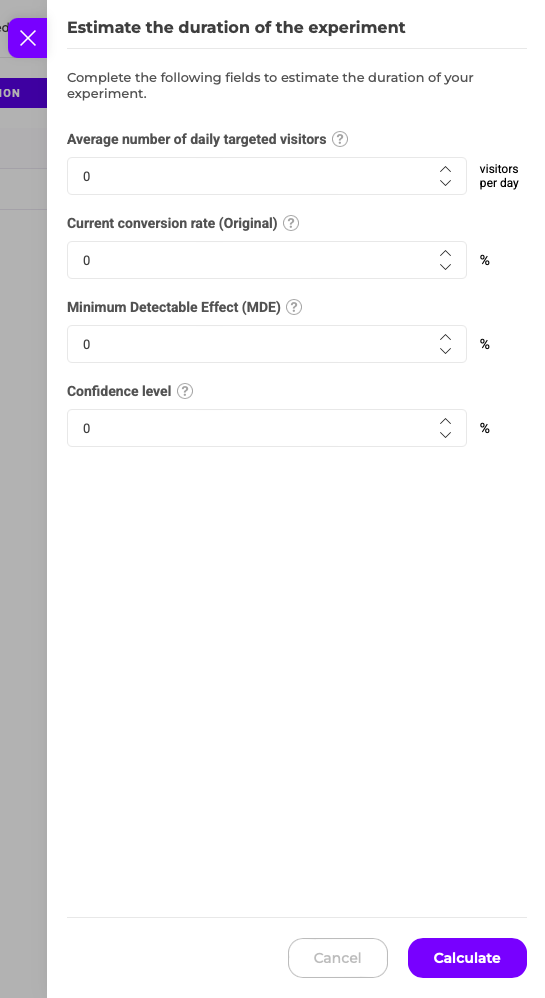Image resolution: width=545 pixels, height=998 pixels.
Task: Decrease daily targeted visitors value
Action: [x=446, y=183]
